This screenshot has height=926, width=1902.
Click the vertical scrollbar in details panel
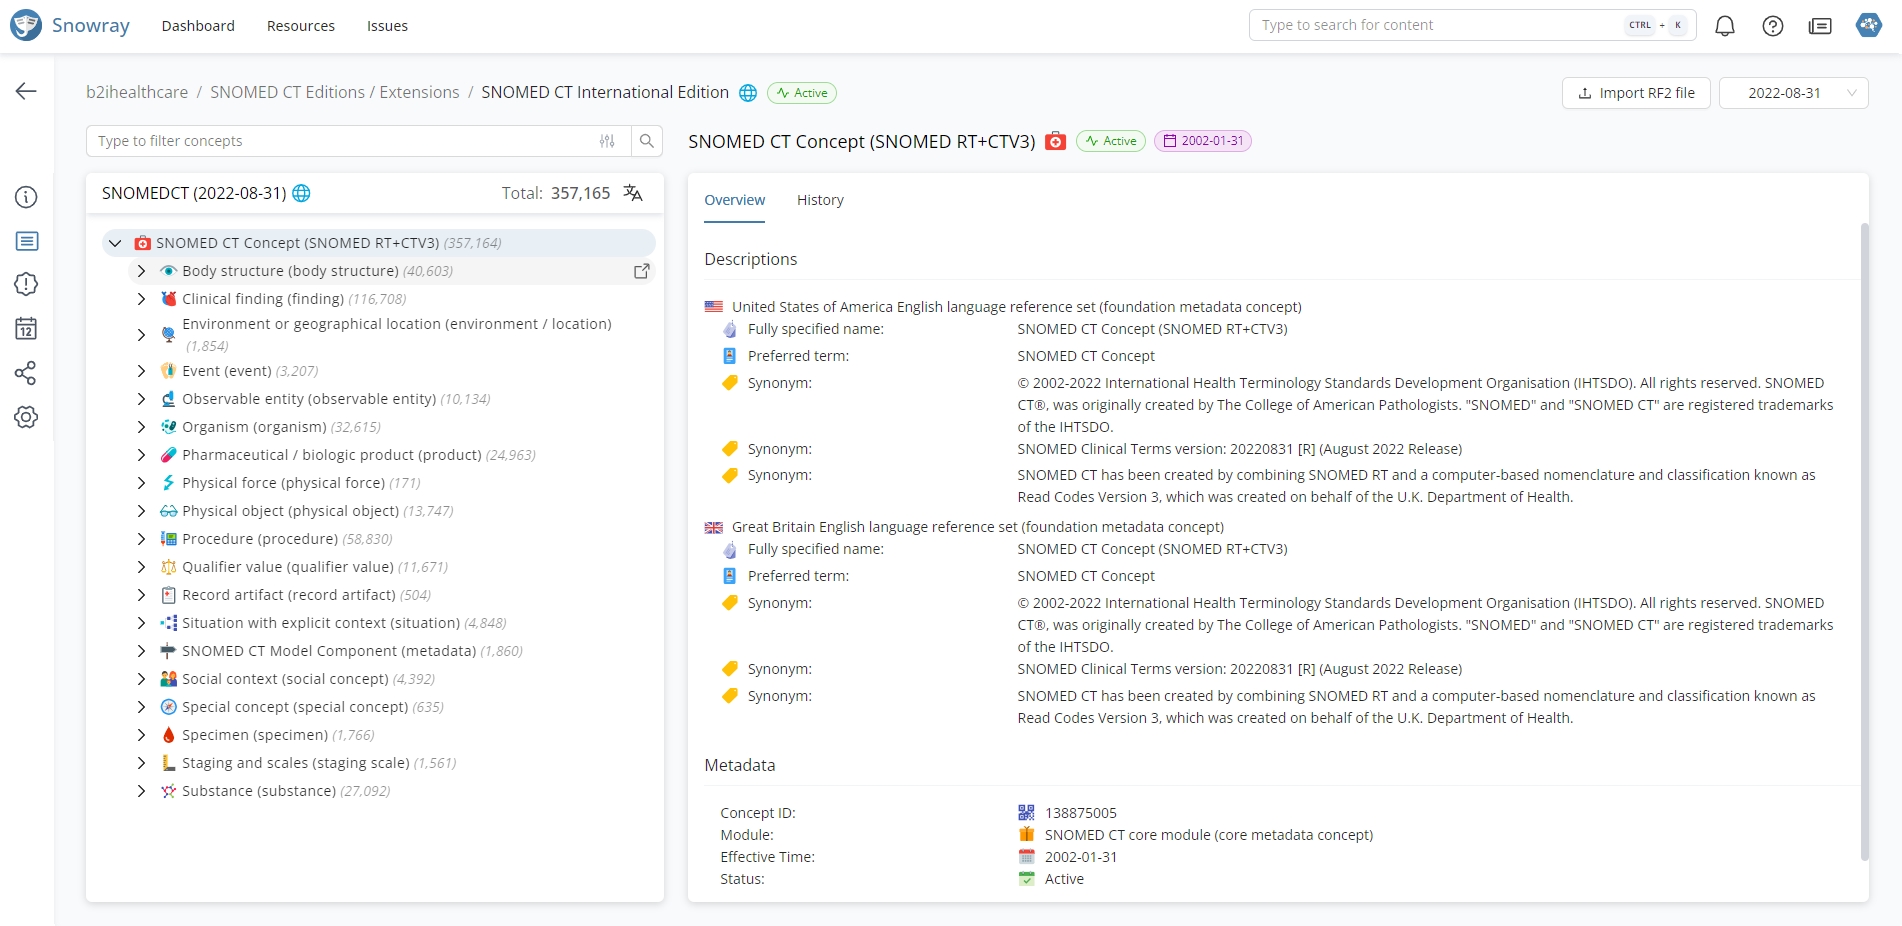(x=1864, y=540)
